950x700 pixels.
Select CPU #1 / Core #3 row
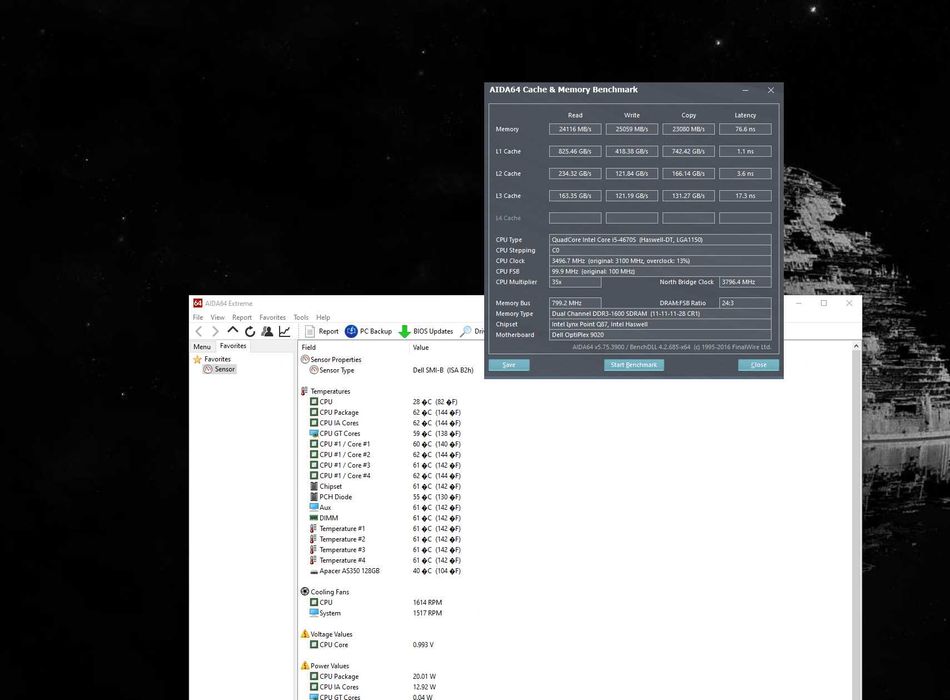click(x=385, y=465)
